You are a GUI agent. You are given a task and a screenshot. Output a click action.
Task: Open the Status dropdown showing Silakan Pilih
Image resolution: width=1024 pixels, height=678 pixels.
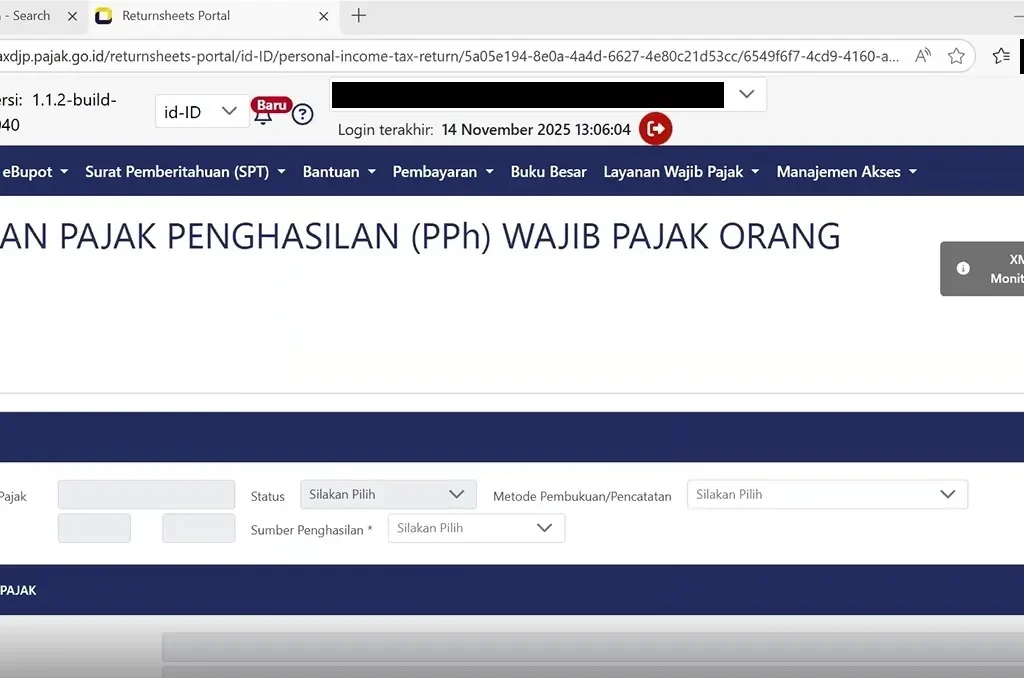387,493
